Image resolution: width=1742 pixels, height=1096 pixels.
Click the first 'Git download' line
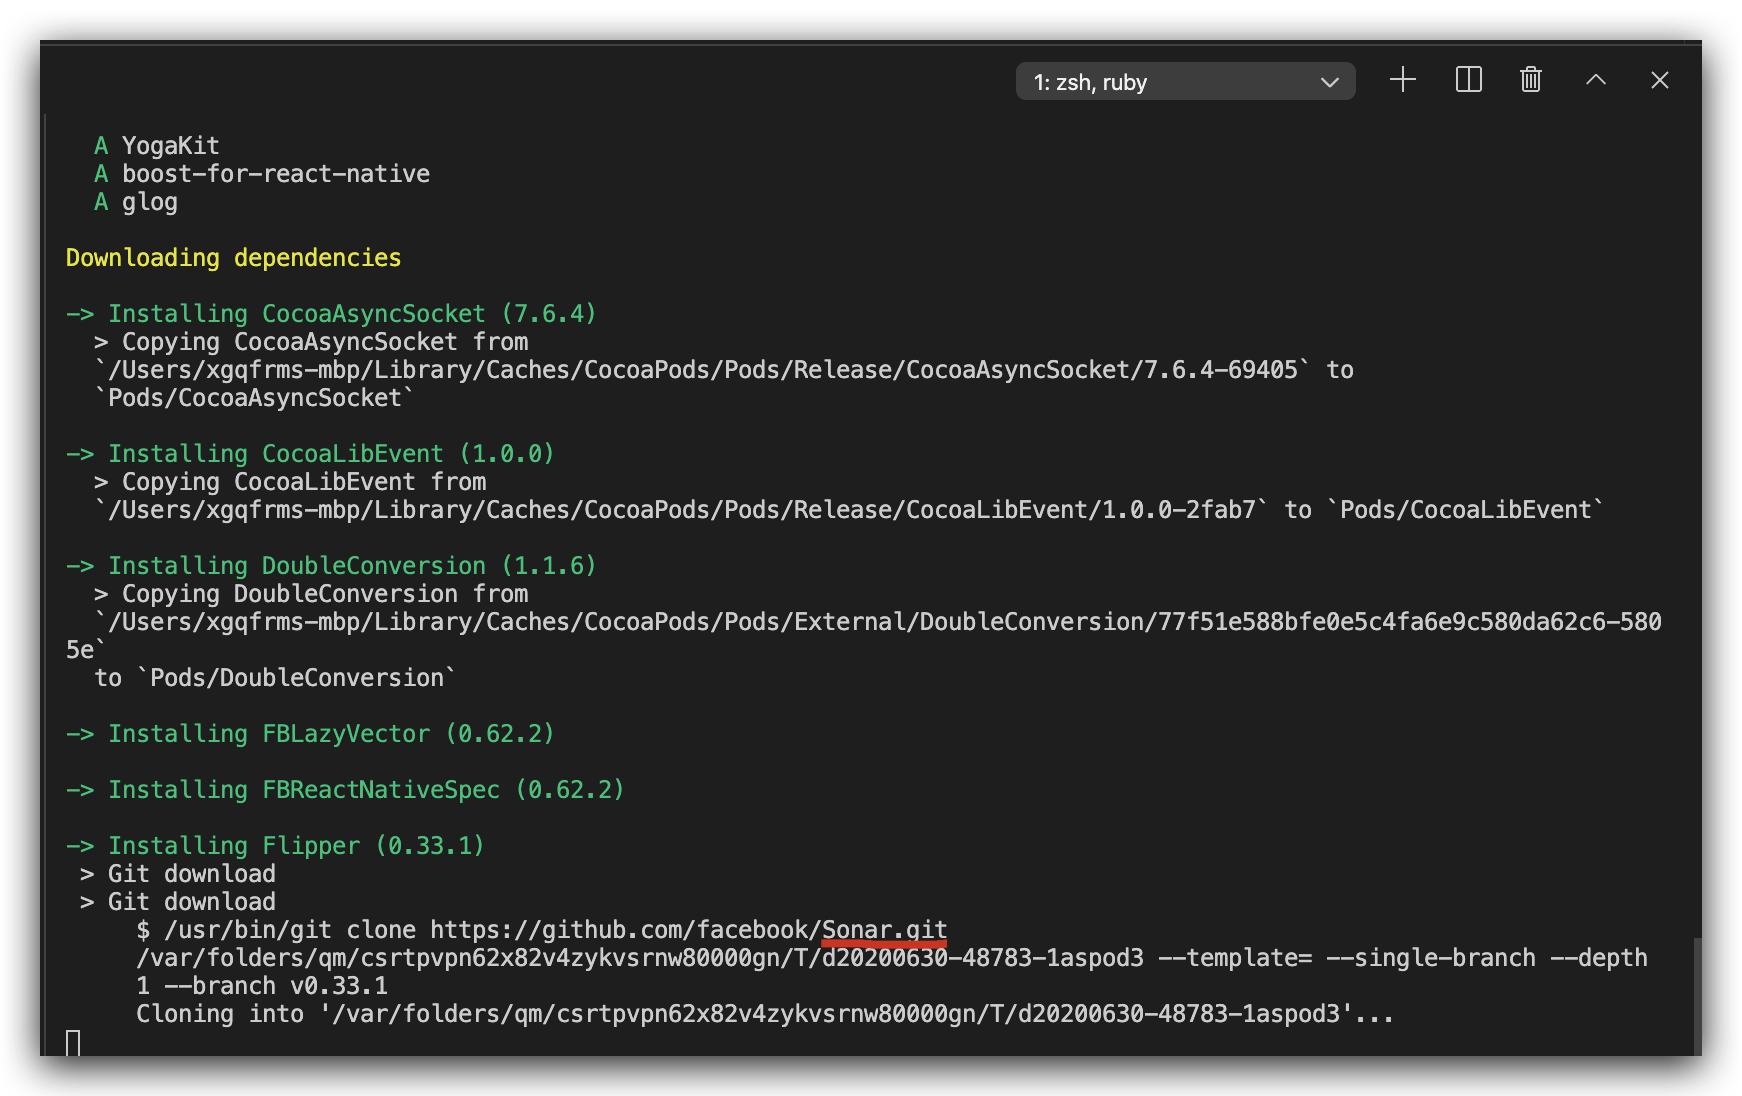178,874
